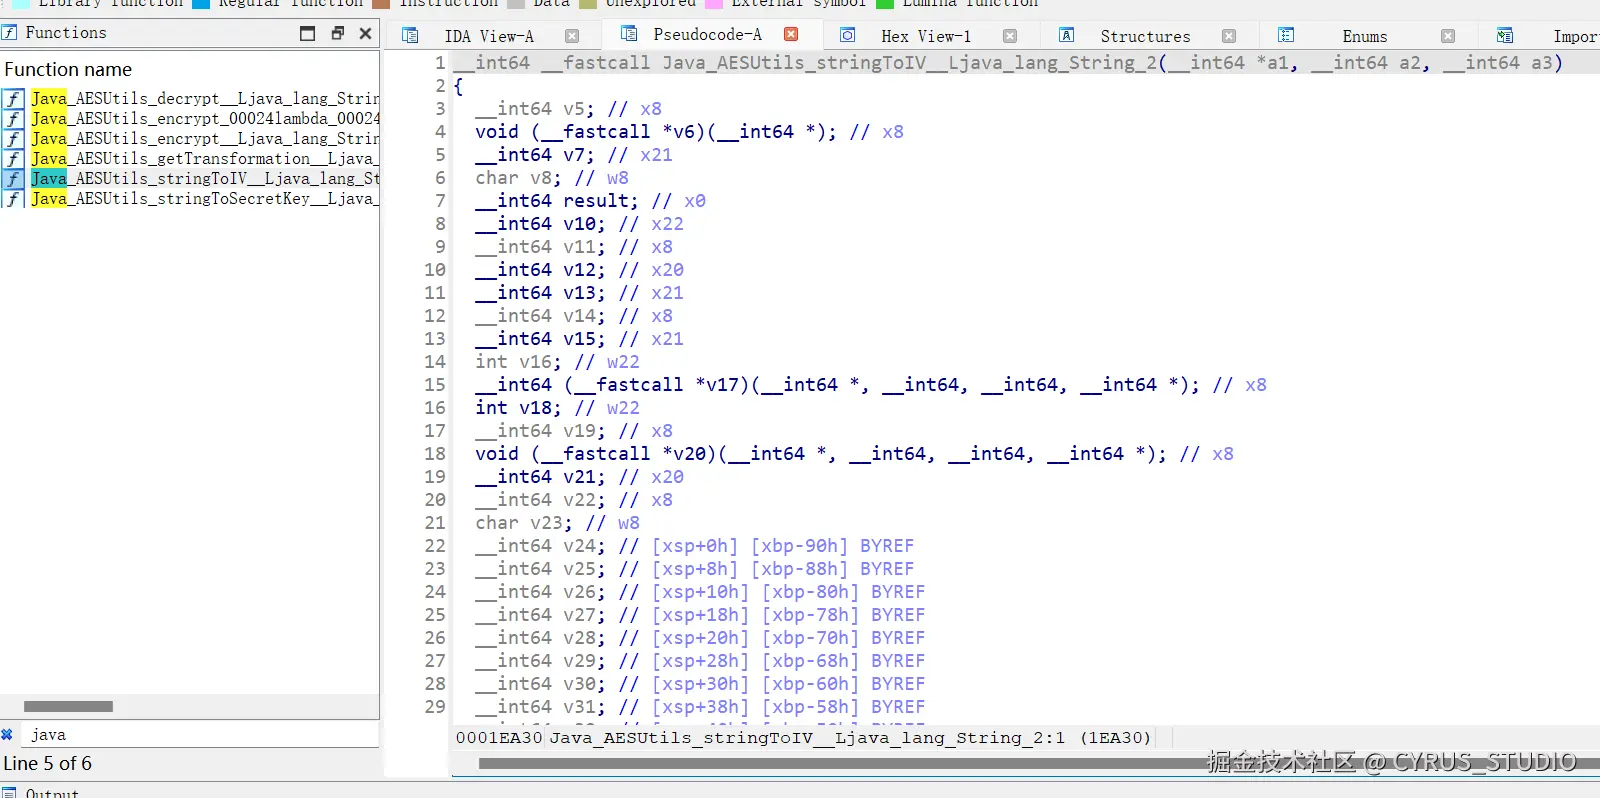Click 'char v8' declaration line
The width and height of the screenshot is (1600, 798).
552,178
